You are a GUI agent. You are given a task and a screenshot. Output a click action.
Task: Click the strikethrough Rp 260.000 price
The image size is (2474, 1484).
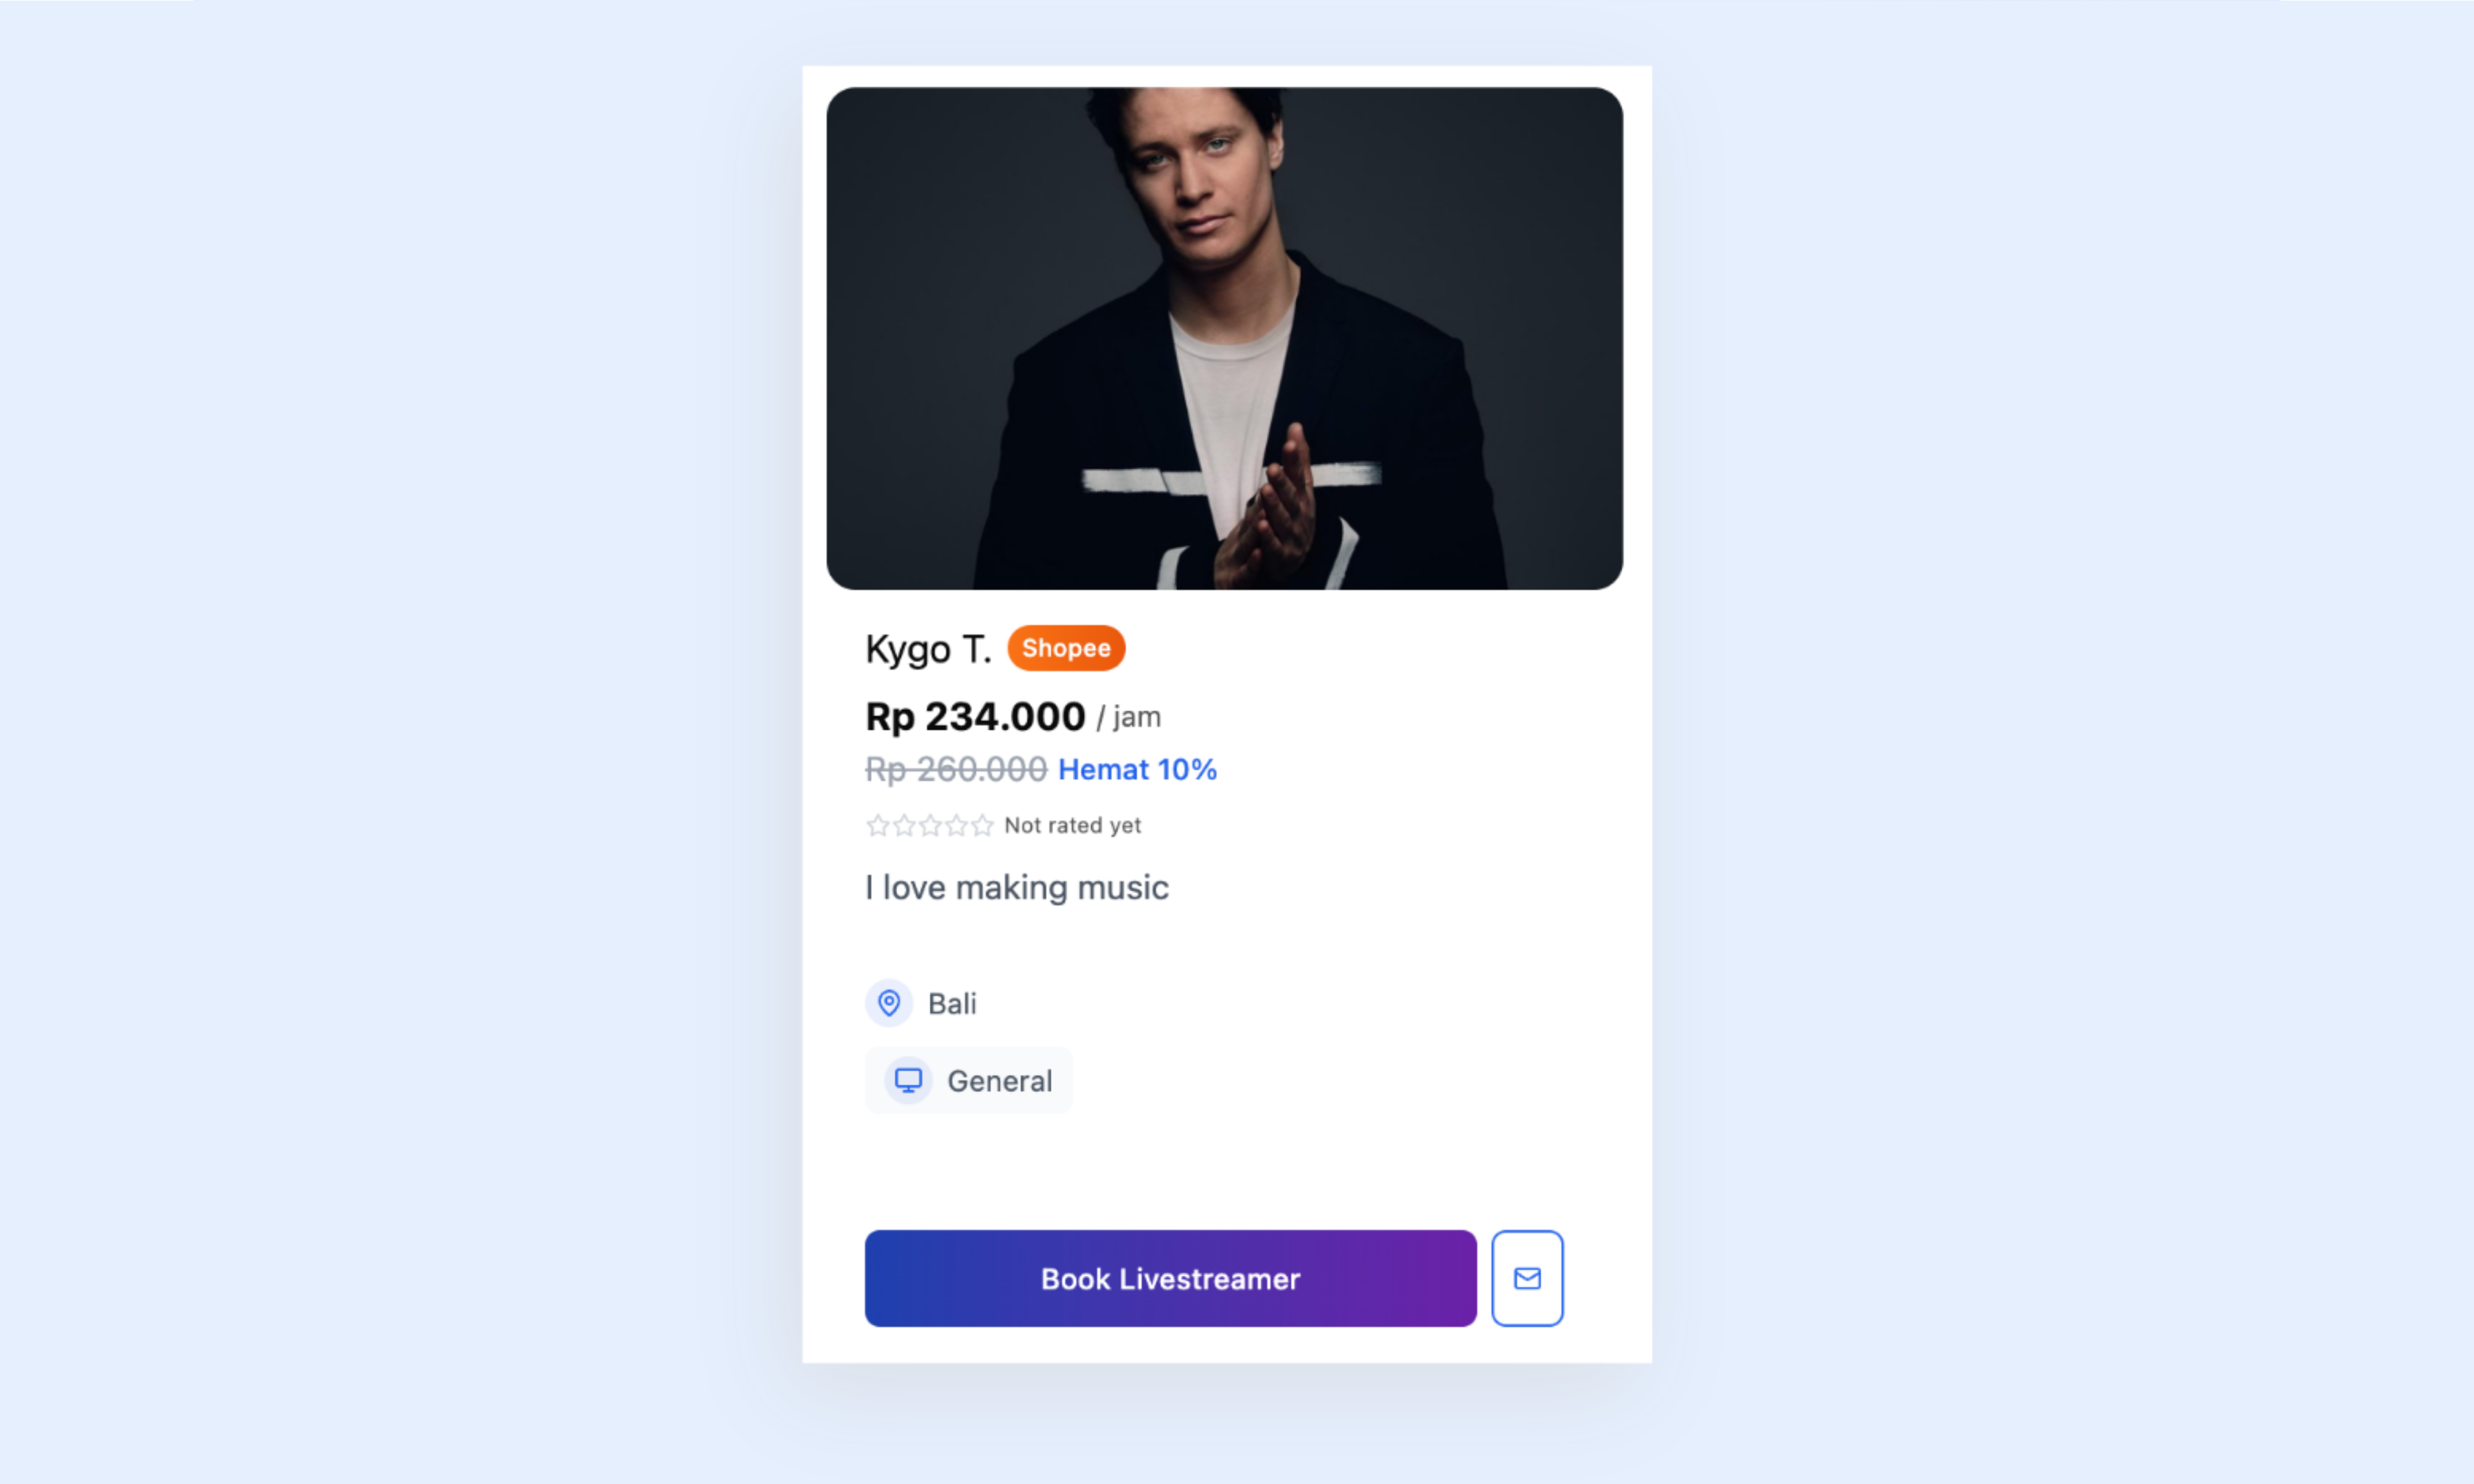pyautogui.click(x=956, y=769)
